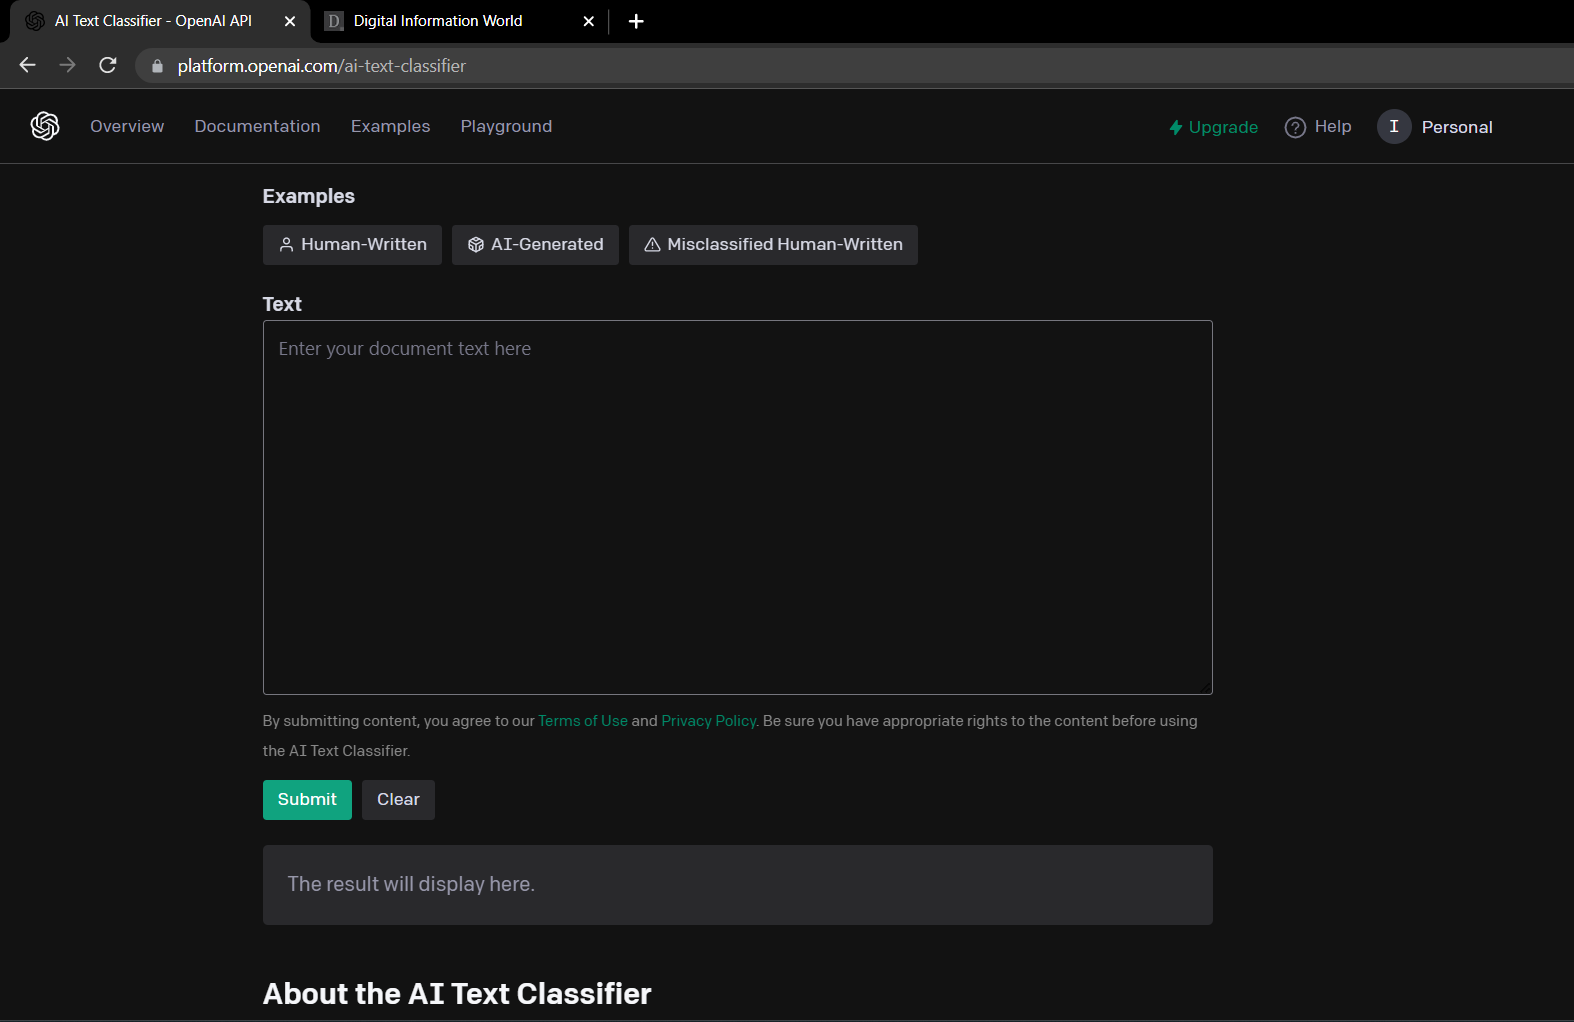1574x1022 pixels.
Task: Click the browser forward arrow
Action: pyautogui.click(x=67, y=65)
